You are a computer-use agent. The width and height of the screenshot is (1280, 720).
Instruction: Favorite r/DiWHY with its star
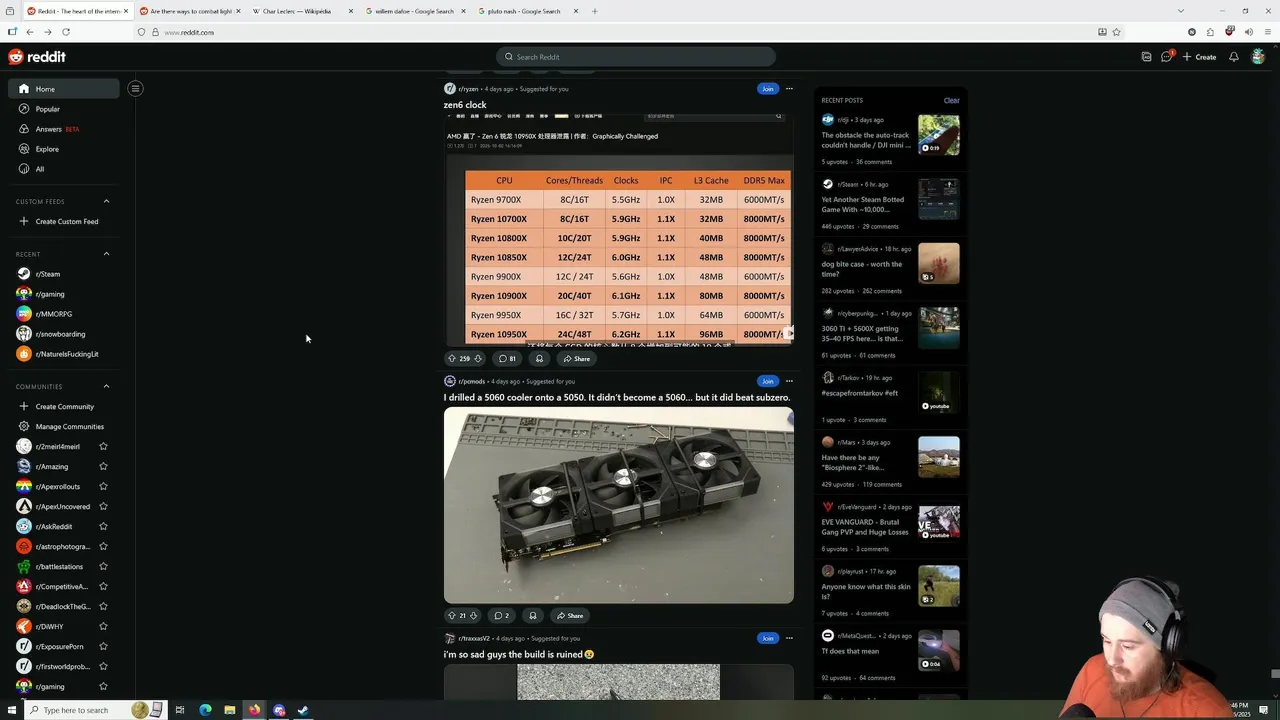coord(103,626)
